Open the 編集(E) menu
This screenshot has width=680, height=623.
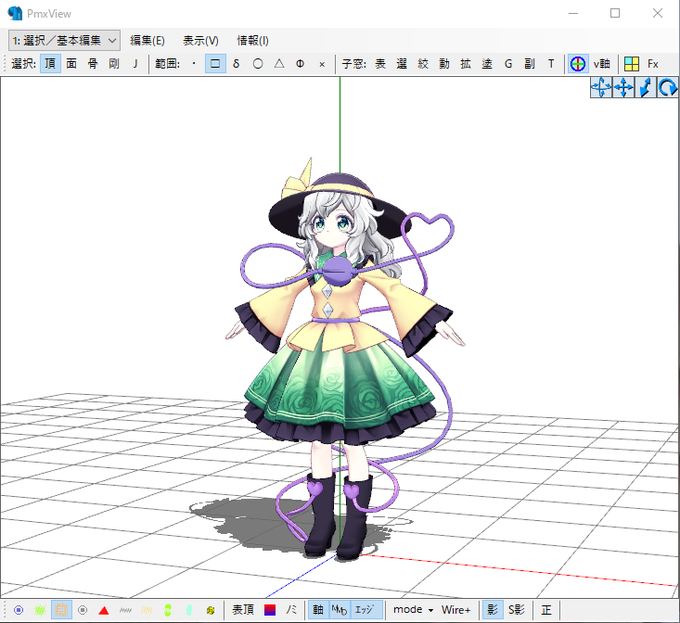click(147, 40)
